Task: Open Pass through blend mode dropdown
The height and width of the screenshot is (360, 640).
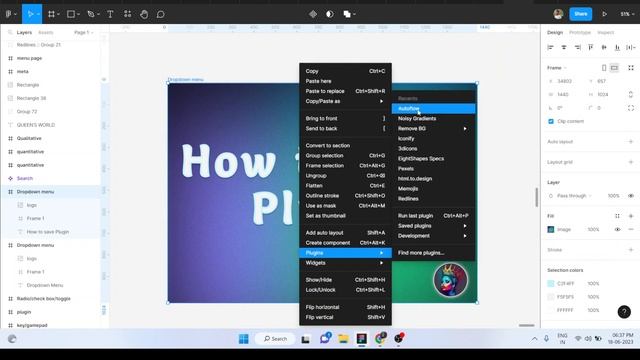Action: click(574, 196)
